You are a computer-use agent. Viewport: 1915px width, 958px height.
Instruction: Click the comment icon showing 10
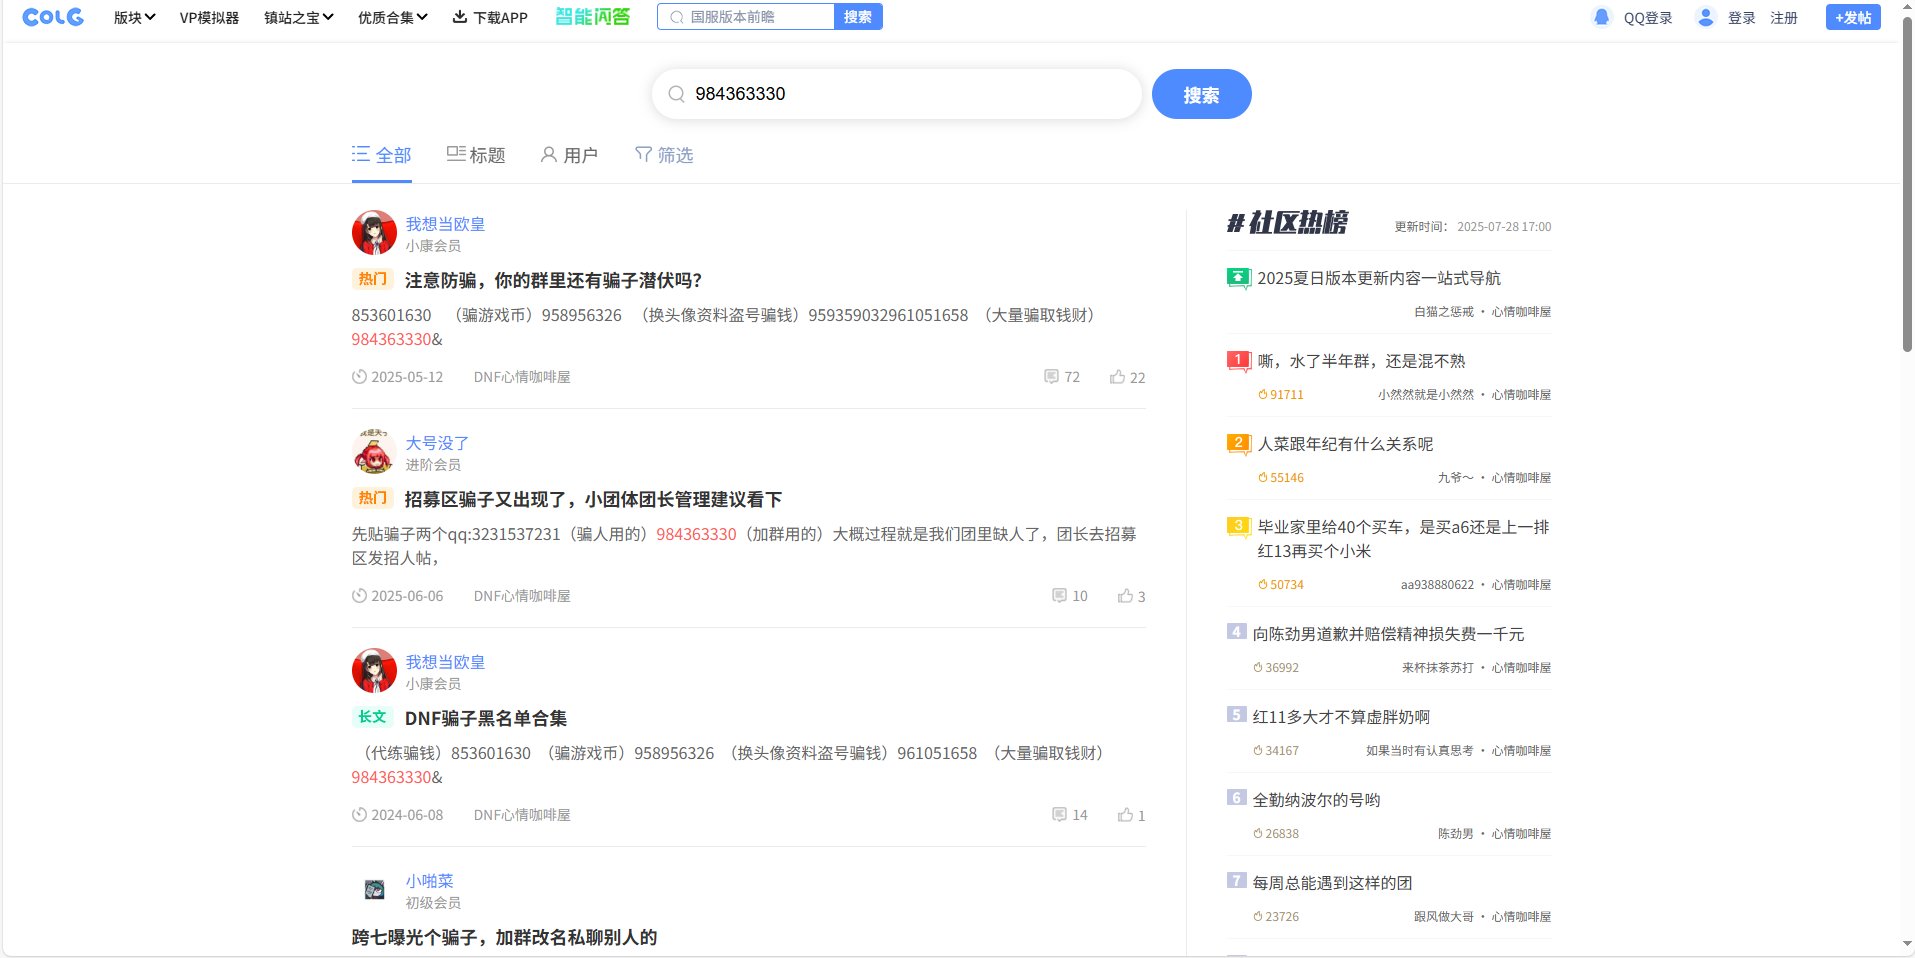(x=1059, y=596)
